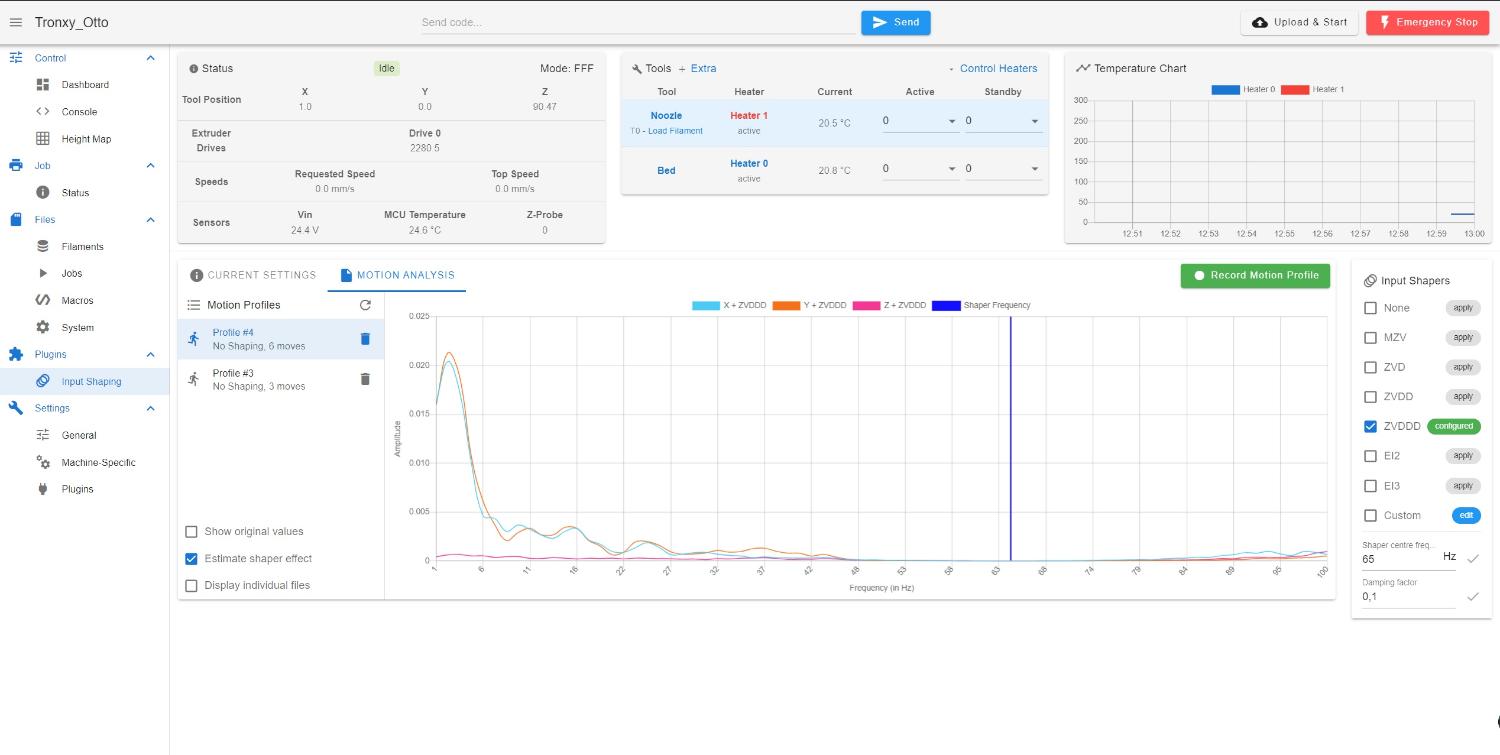Open Height Map from sidebar

(x=86, y=139)
